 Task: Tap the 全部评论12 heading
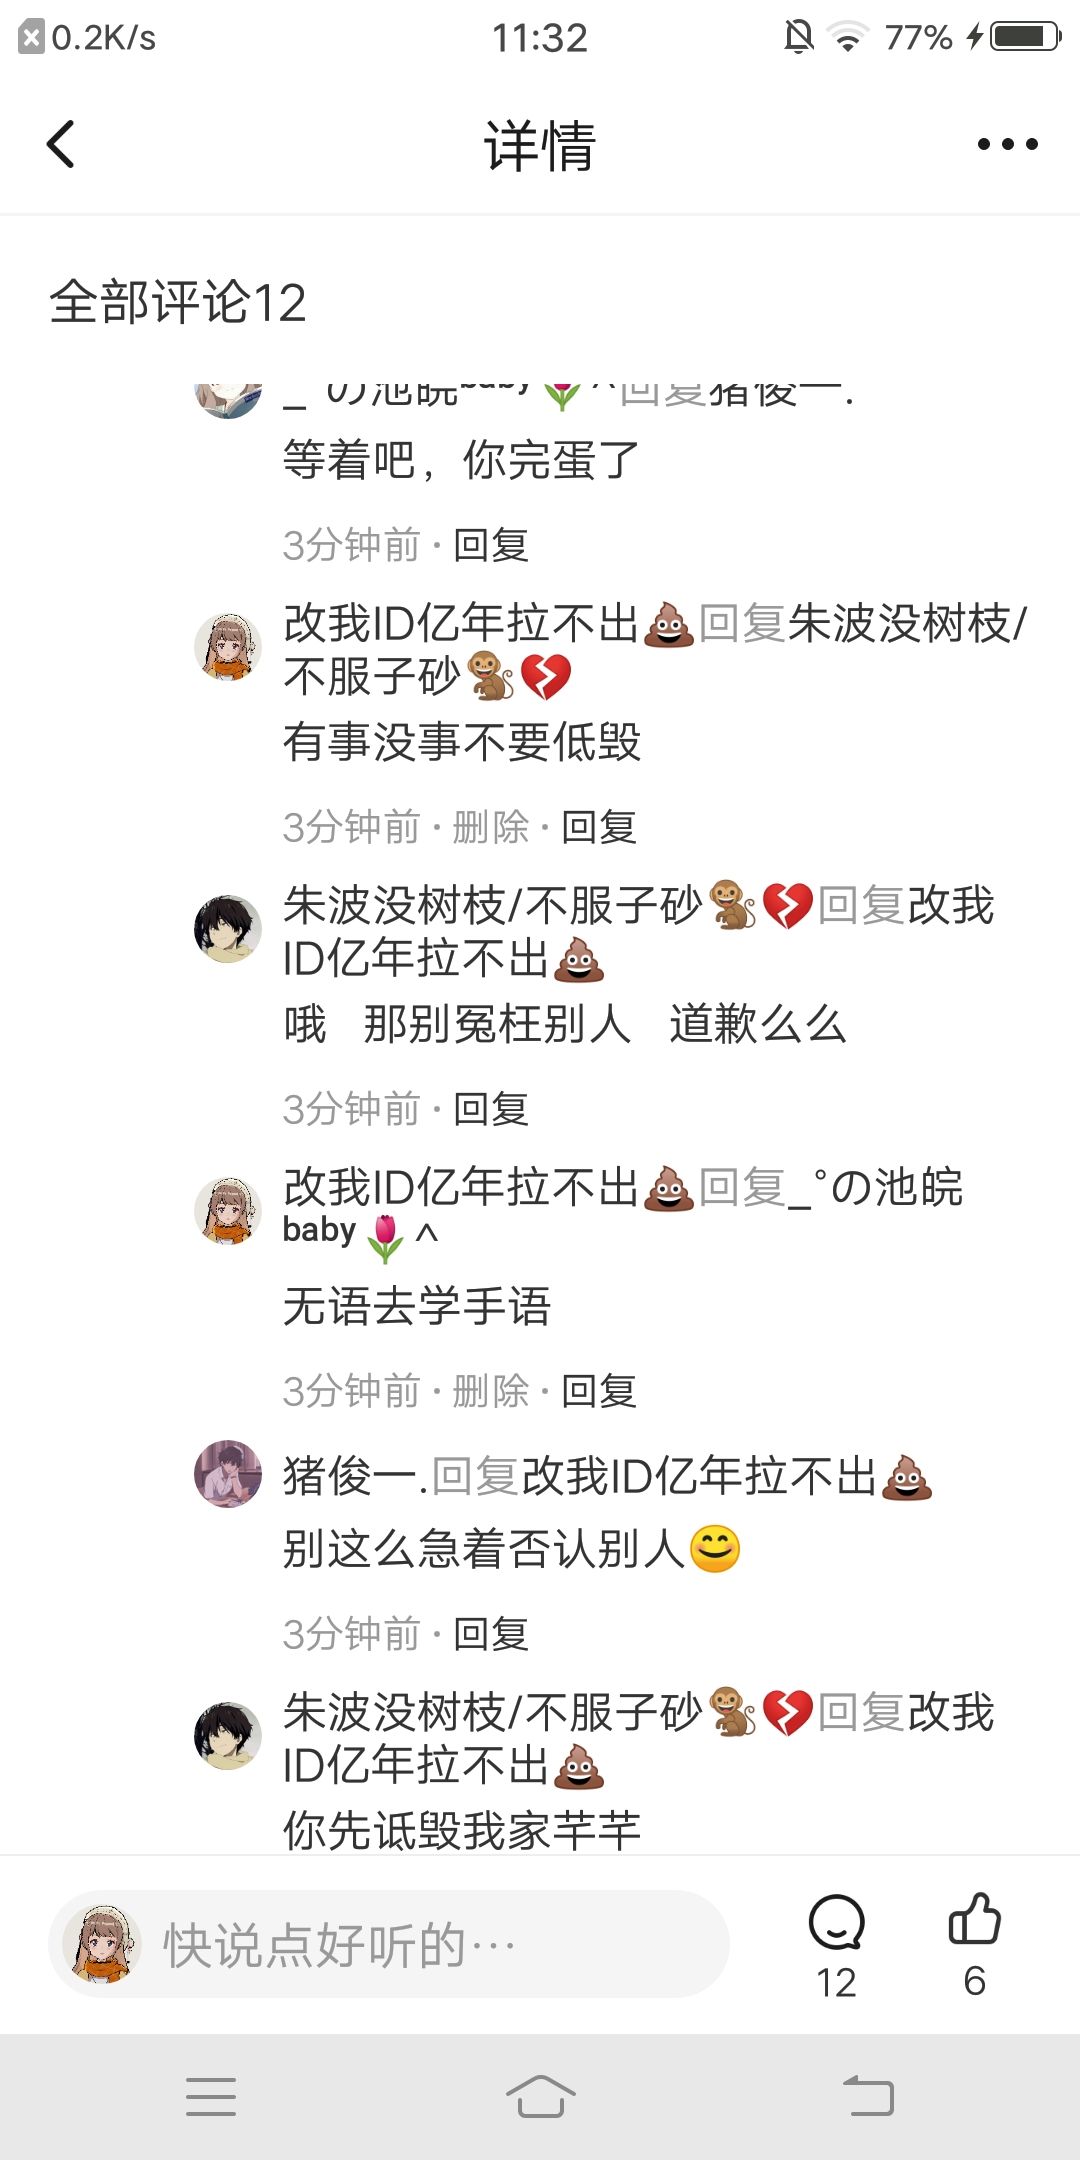tap(178, 302)
